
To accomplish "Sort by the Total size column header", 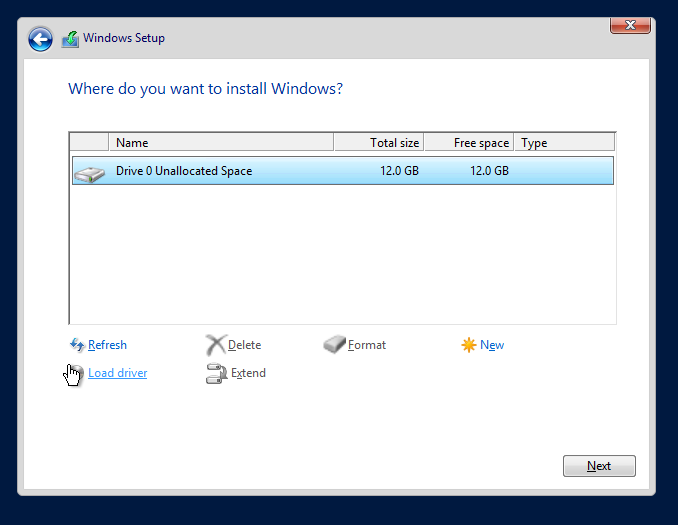I will pyautogui.click(x=378, y=143).
